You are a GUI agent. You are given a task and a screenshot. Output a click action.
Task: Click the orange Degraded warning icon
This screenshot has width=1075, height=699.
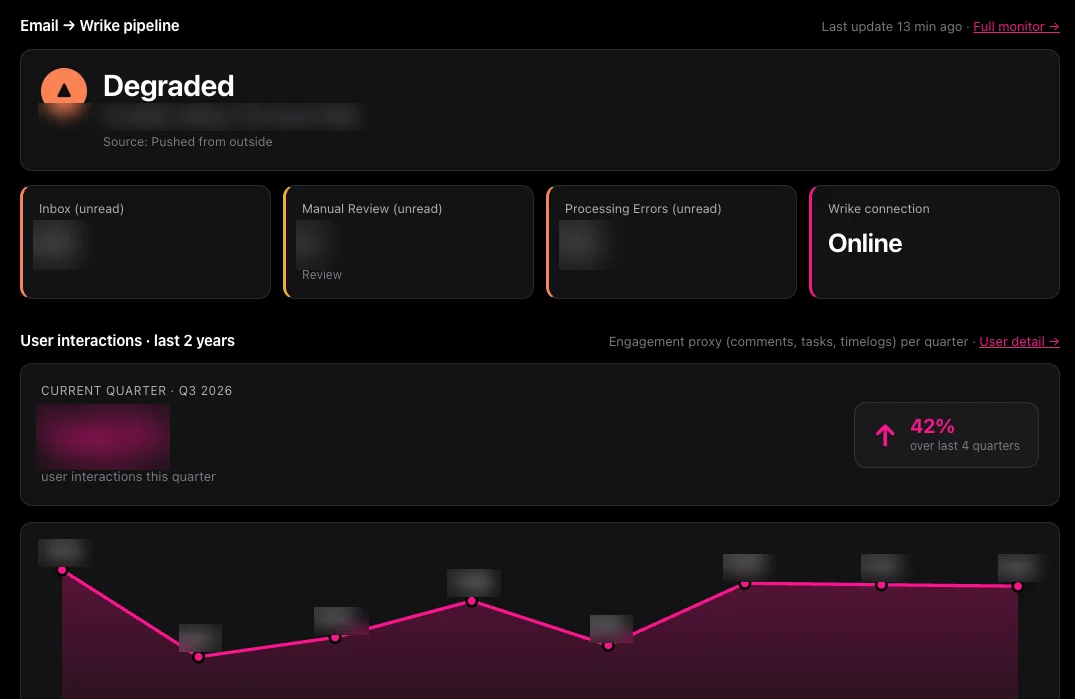tap(64, 90)
